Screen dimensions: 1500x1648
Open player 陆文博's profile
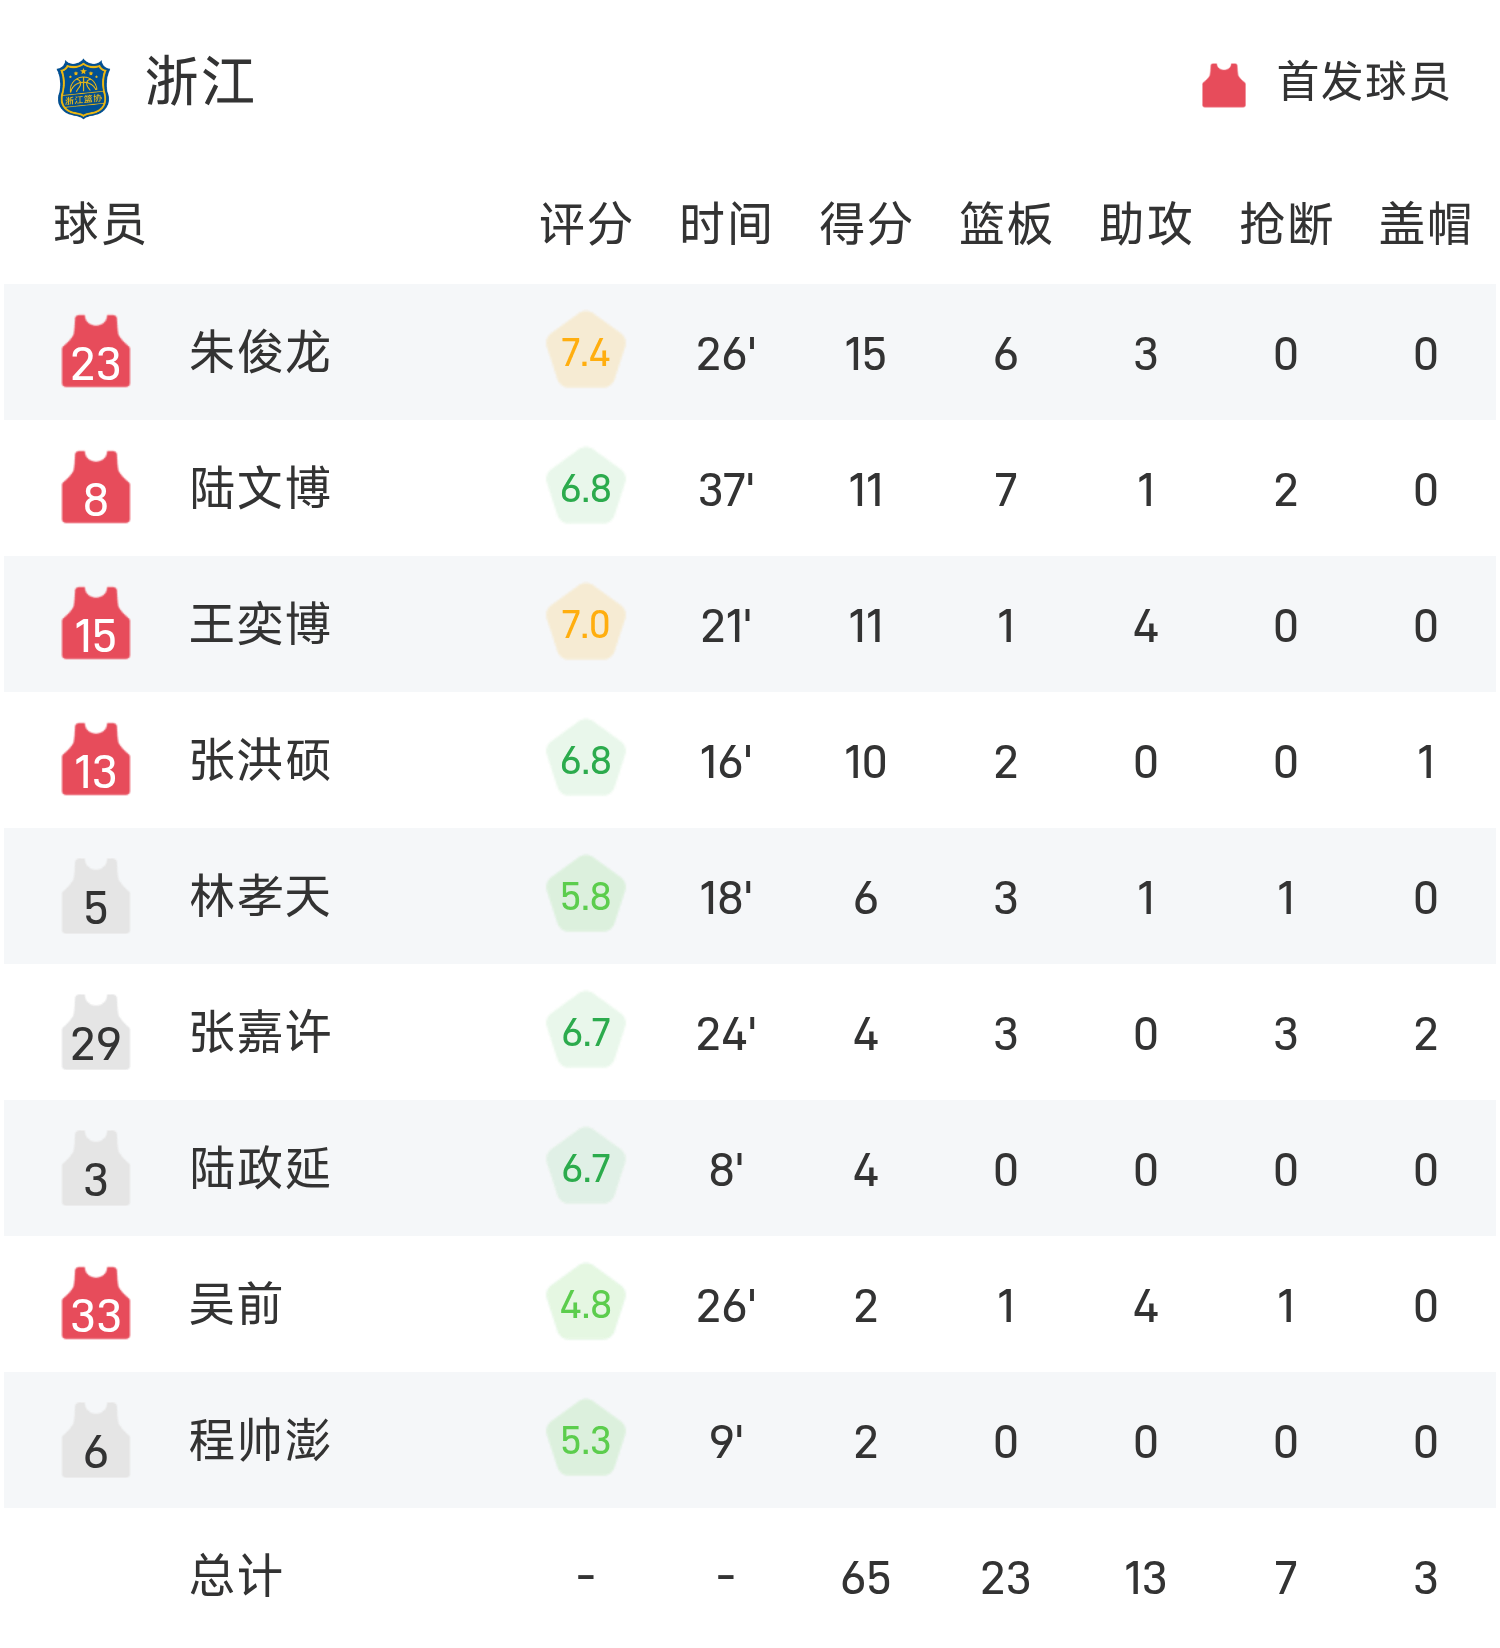pos(260,489)
